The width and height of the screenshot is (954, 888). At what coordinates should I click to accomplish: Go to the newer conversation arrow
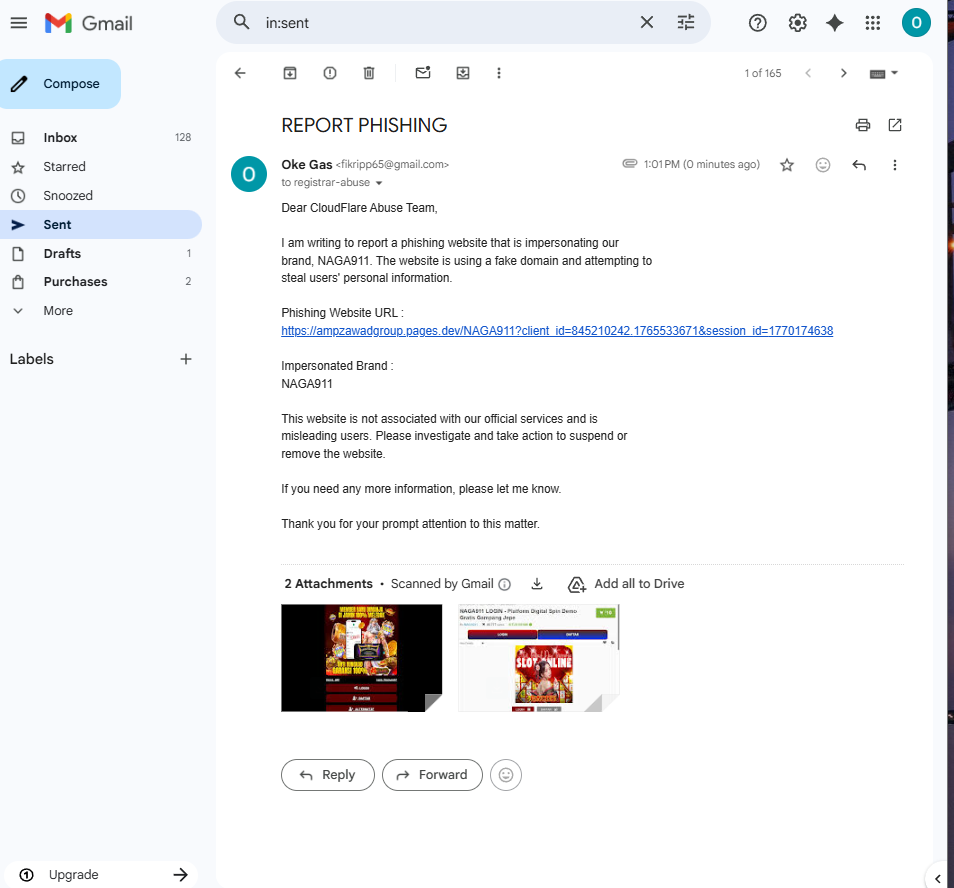tap(808, 73)
